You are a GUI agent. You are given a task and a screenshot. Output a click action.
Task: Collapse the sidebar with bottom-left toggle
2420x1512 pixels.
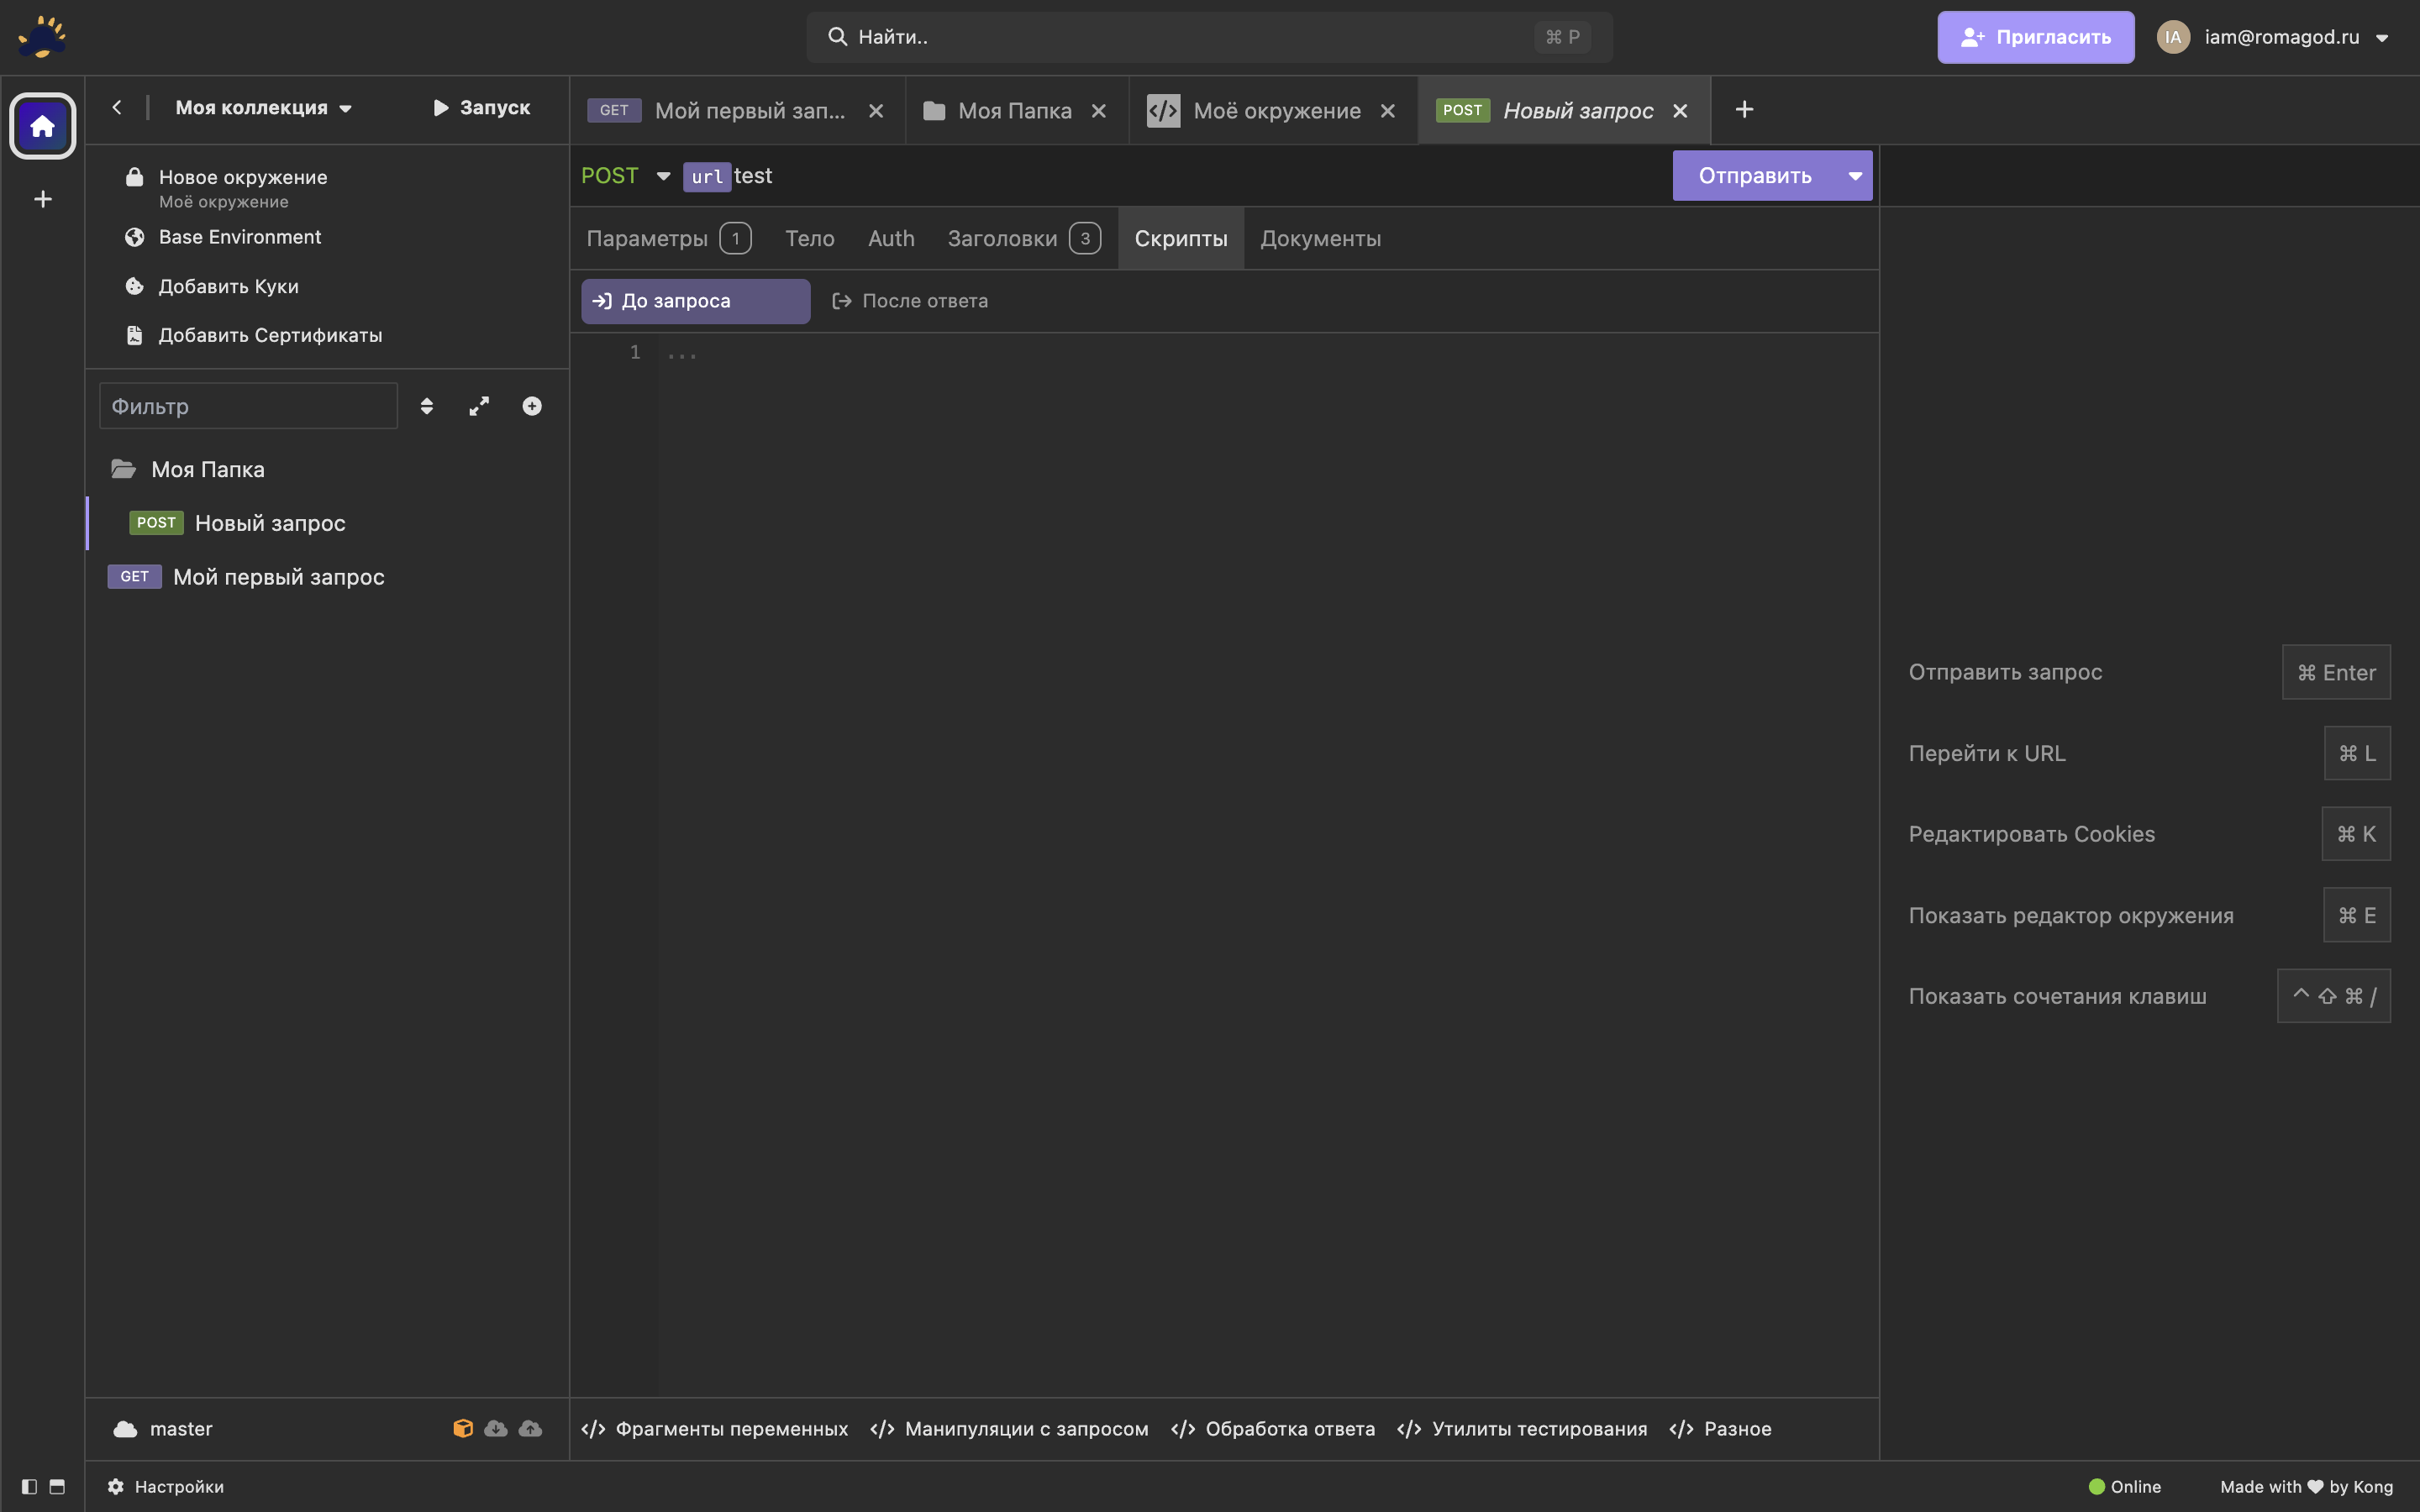(29, 1487)
